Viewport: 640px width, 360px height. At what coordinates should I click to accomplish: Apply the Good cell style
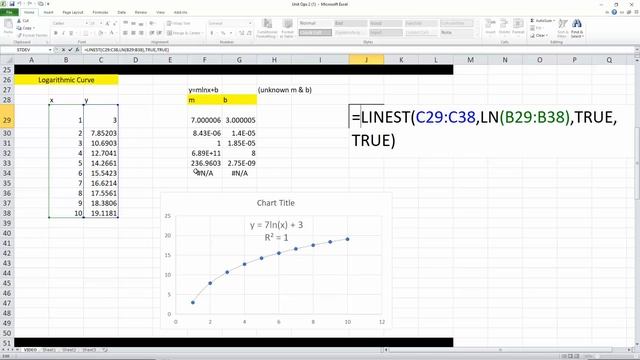point(386,23)
